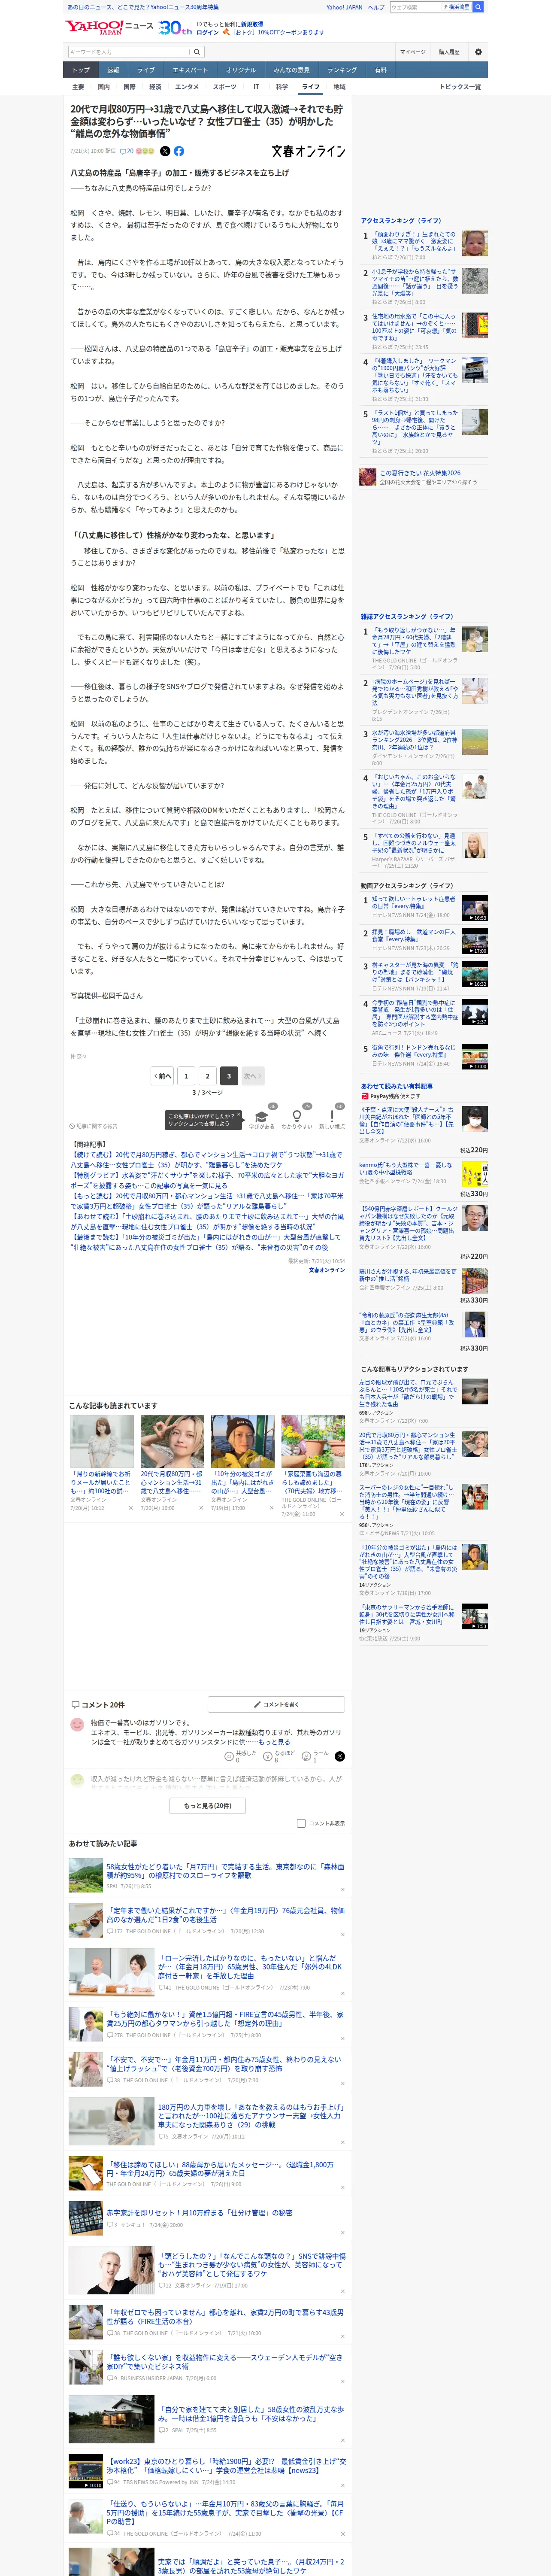Viewport: 551px width, 2576px height.
Task: Go to page 1 of the article
Action: tap(186, 1076)
